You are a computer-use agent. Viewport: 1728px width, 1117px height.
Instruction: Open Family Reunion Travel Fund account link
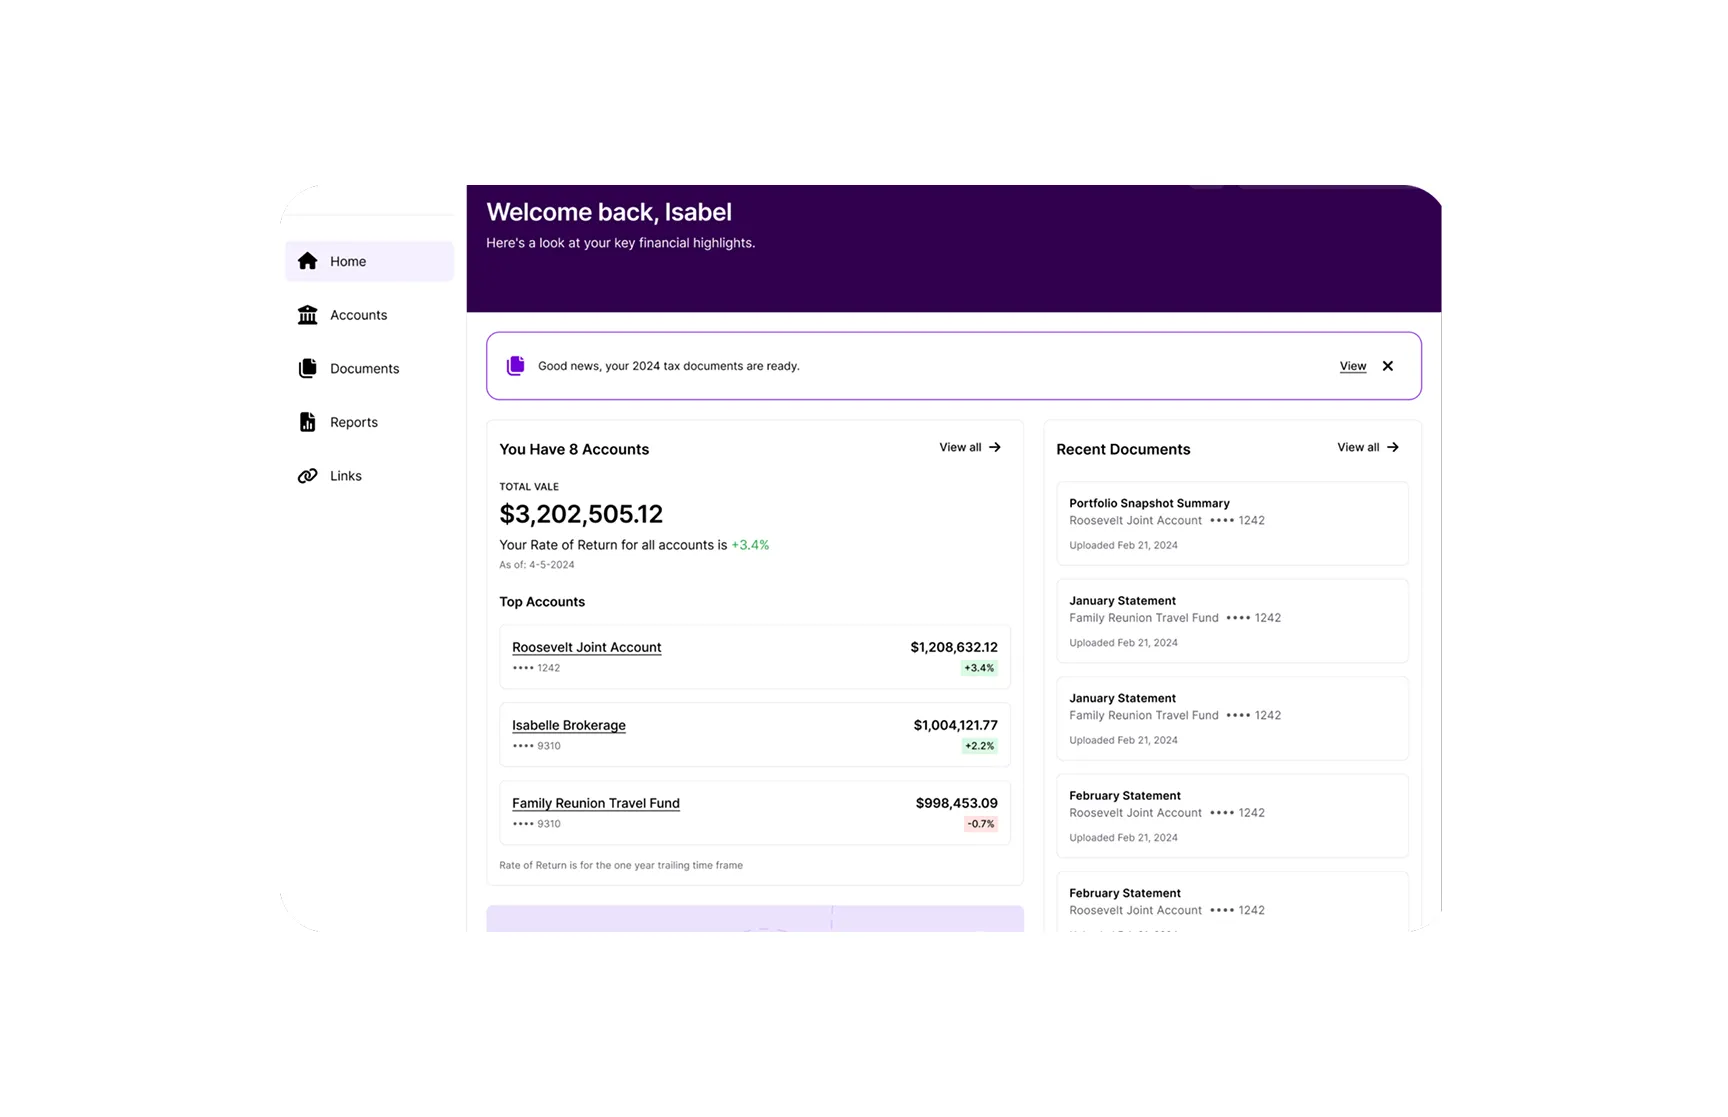pos(595,803)
